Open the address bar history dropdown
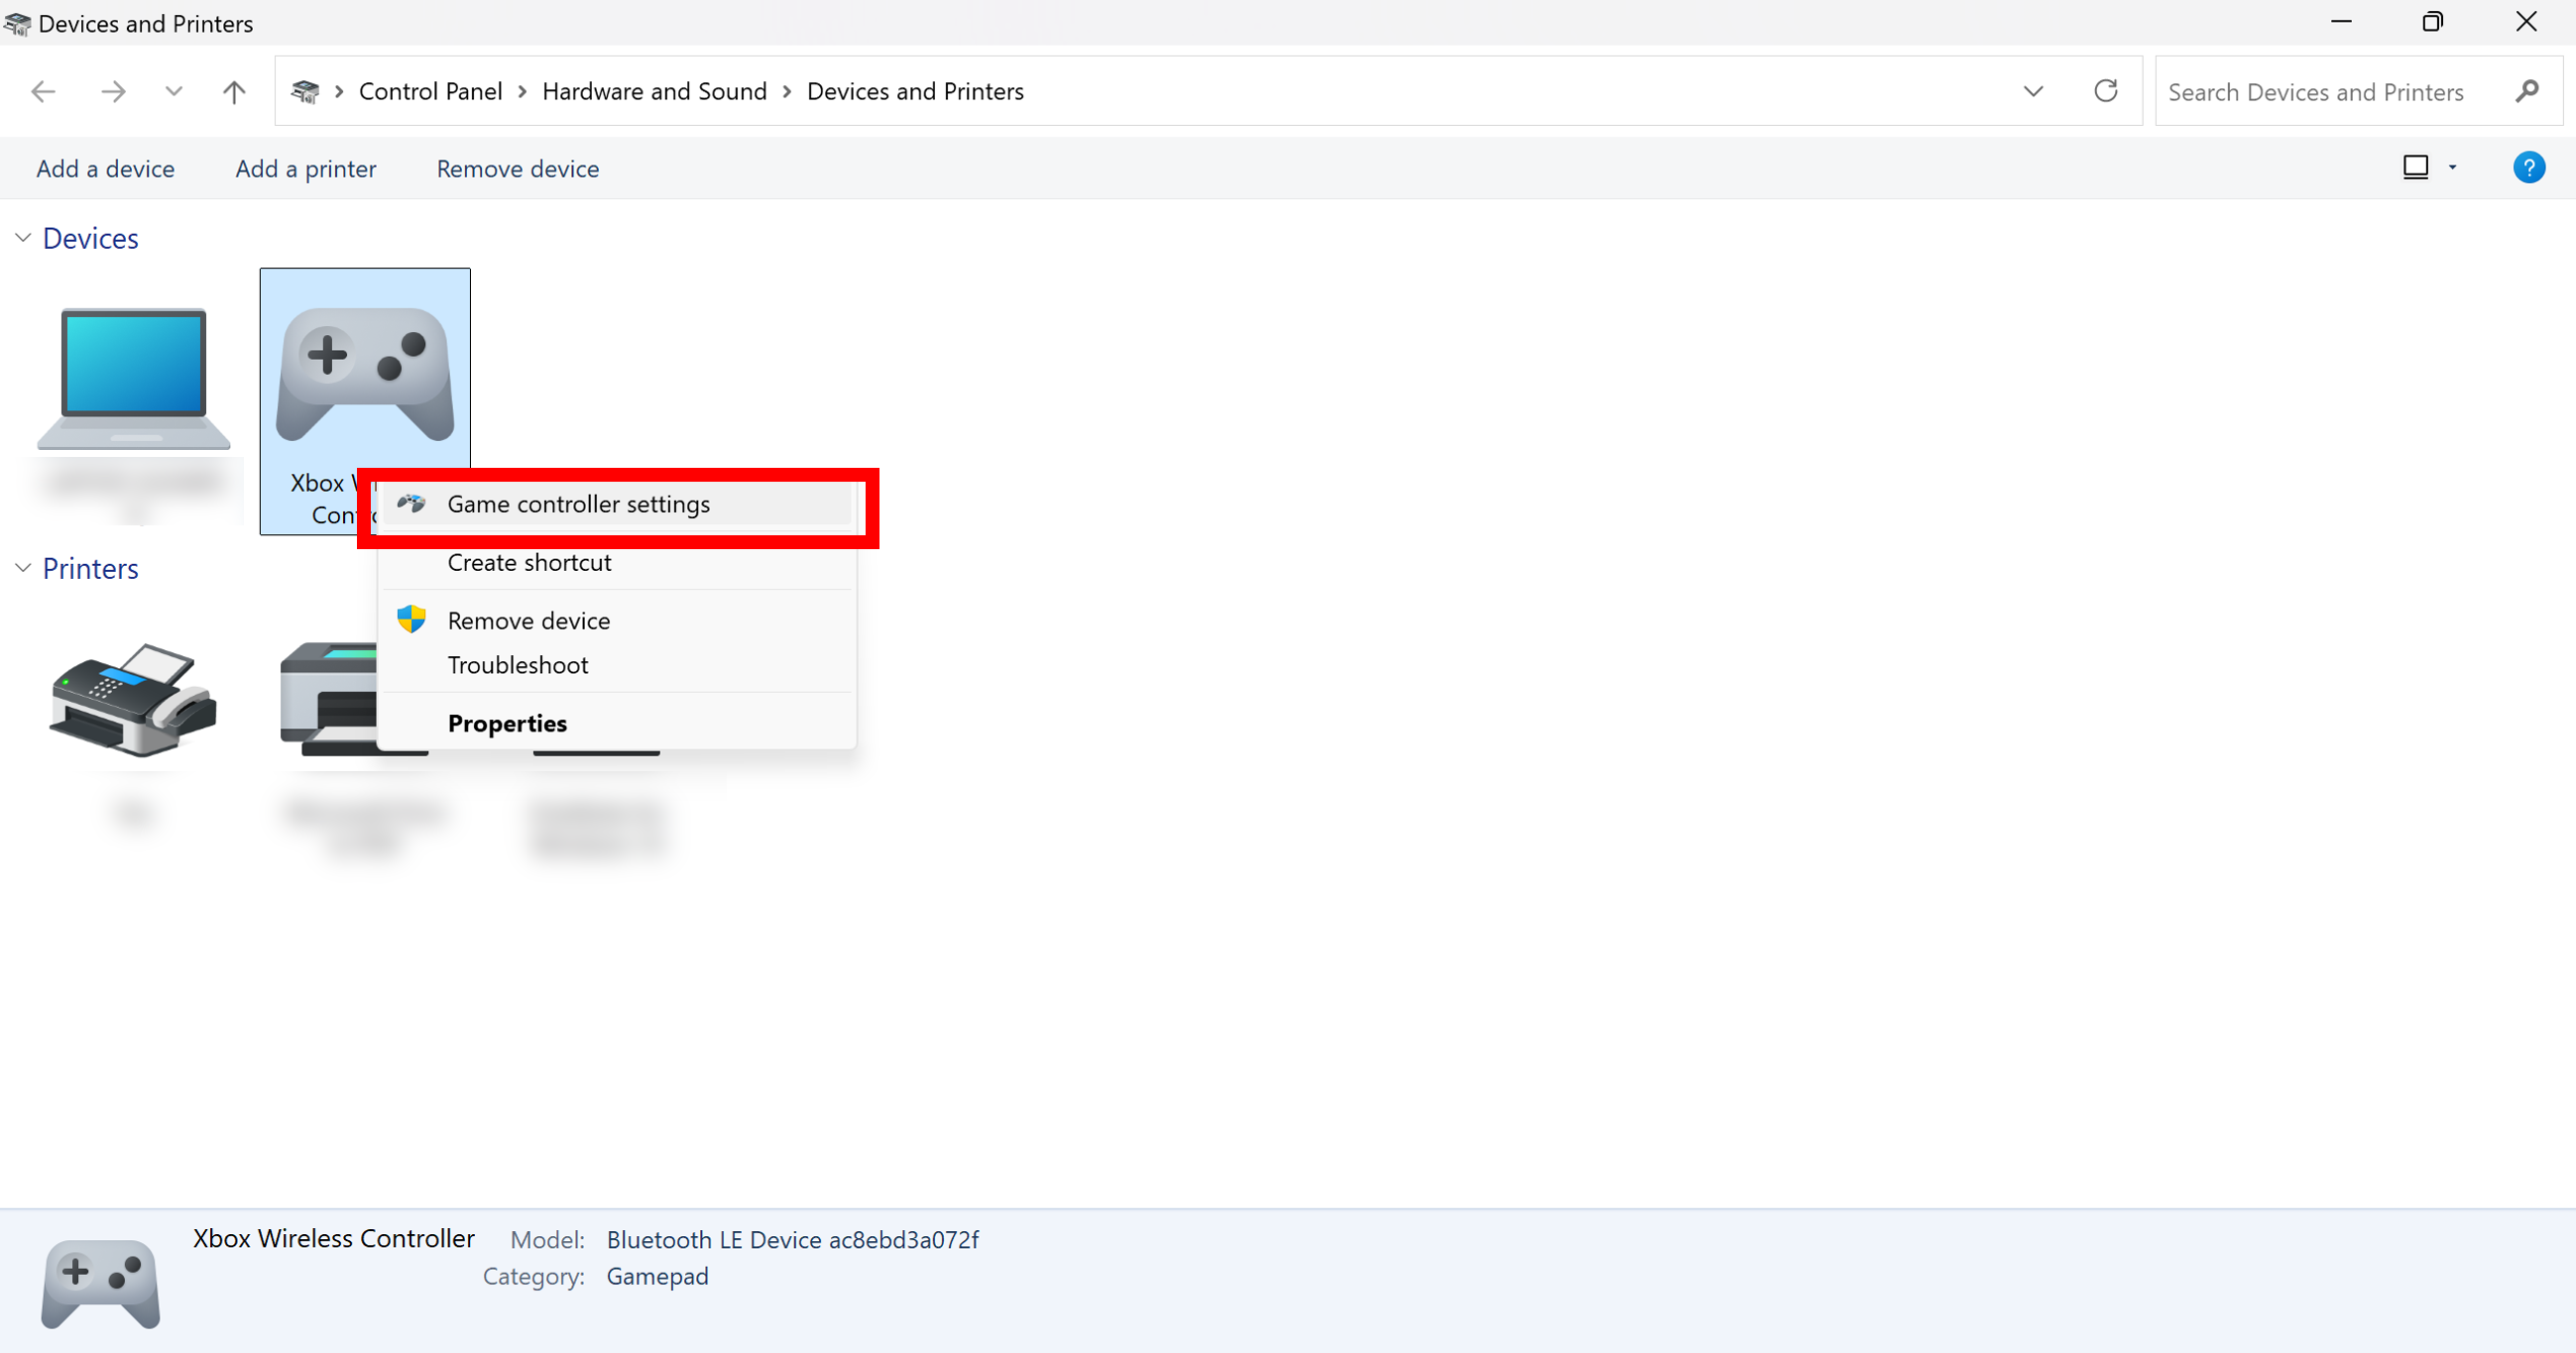 [2032, 92]
